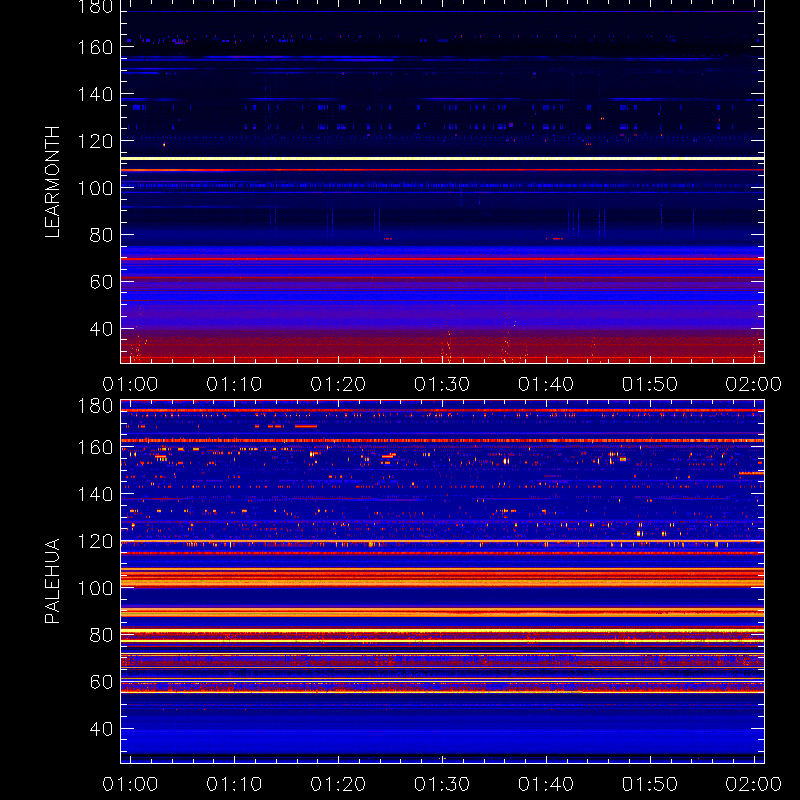Select the 160 tick label on the PALEHUA plot
The width and height of the screenshot is (800, 800).
pyautogui.click(x=95, y=447)
